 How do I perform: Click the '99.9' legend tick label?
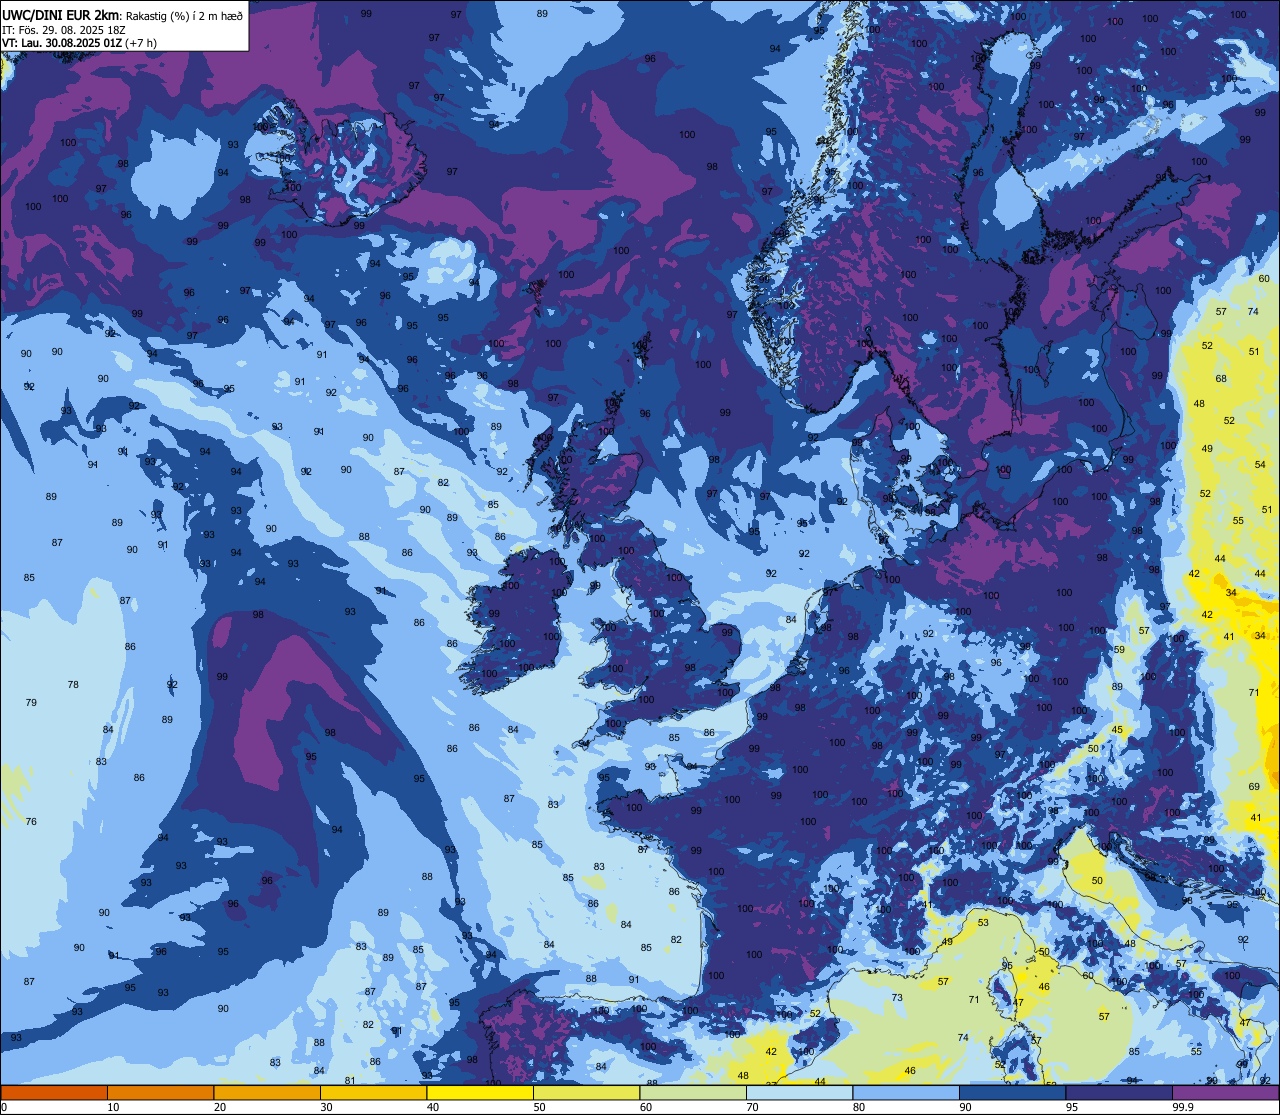pos(1184,1107)
